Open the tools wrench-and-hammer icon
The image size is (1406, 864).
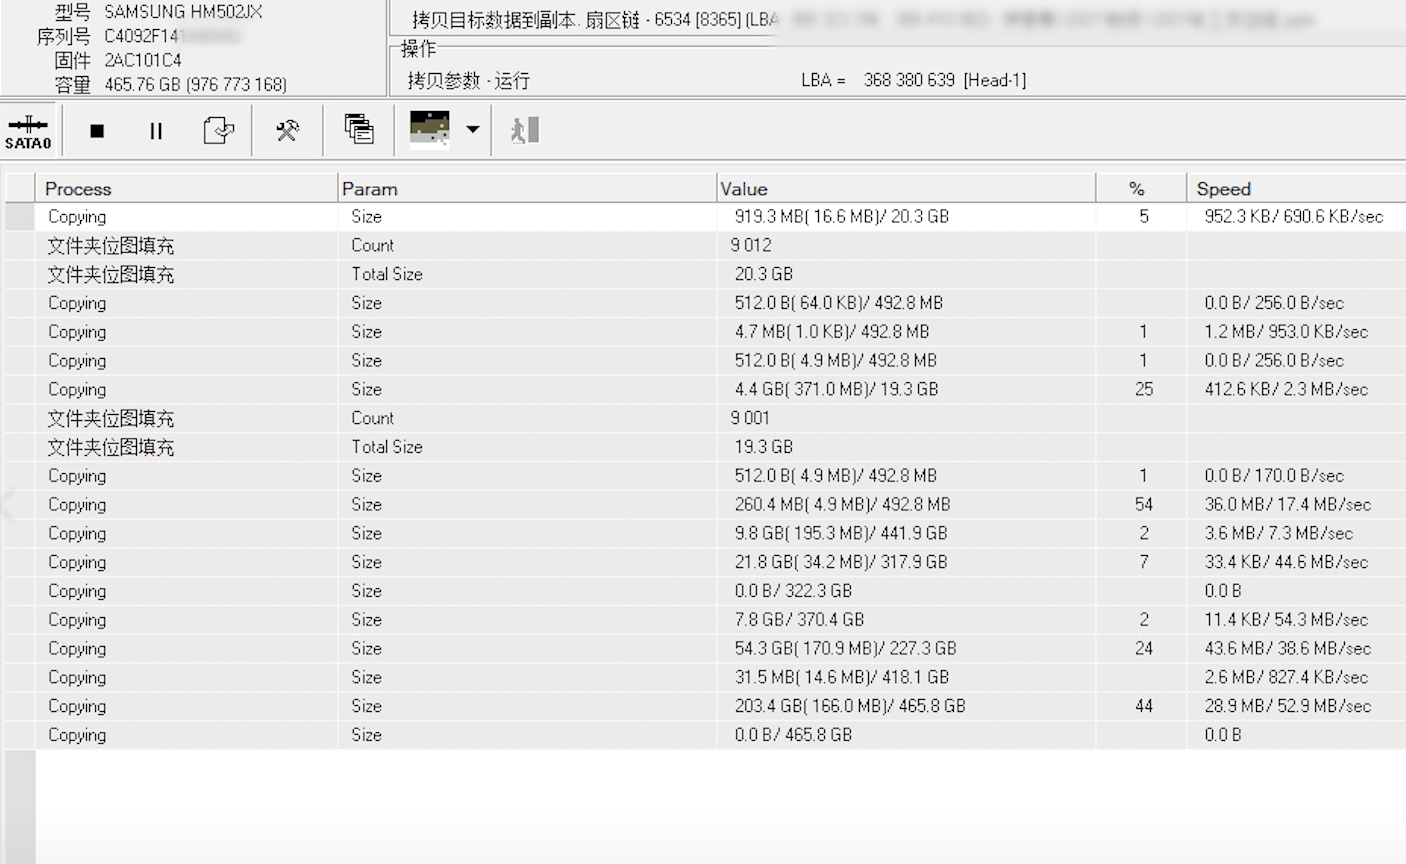click(287, 131)
